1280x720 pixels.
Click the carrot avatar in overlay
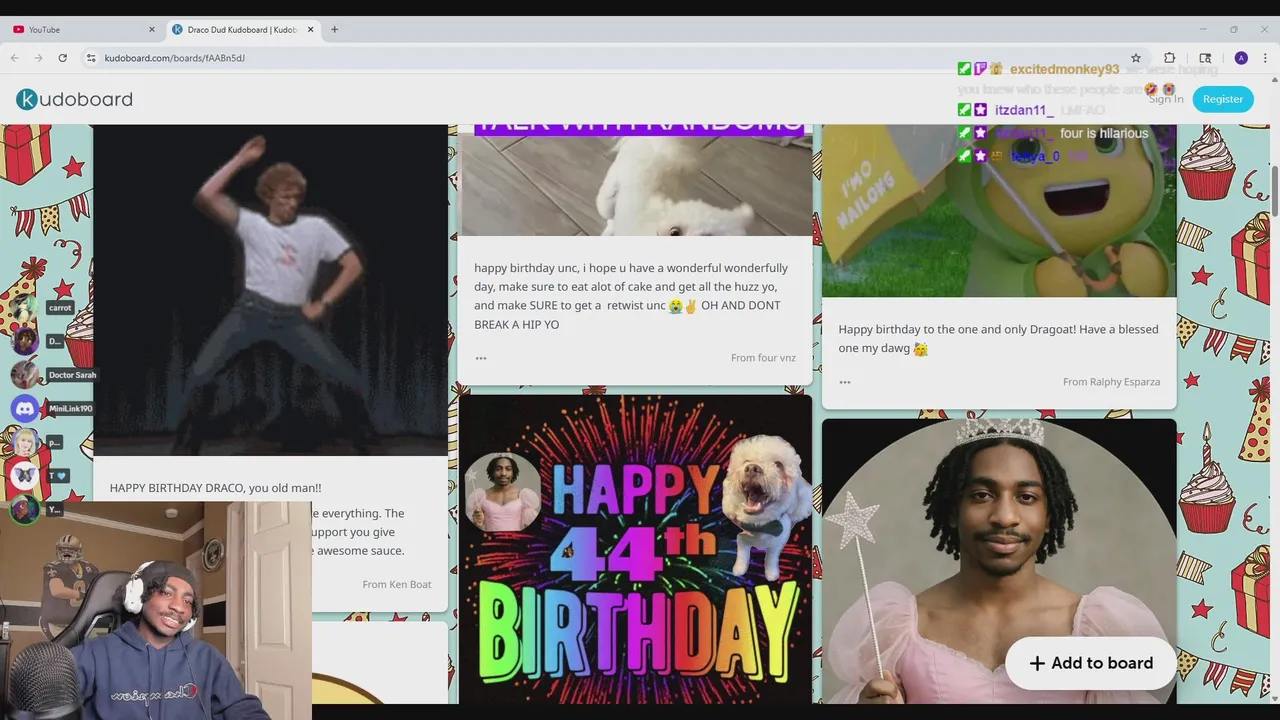click(x=24, y=308)
